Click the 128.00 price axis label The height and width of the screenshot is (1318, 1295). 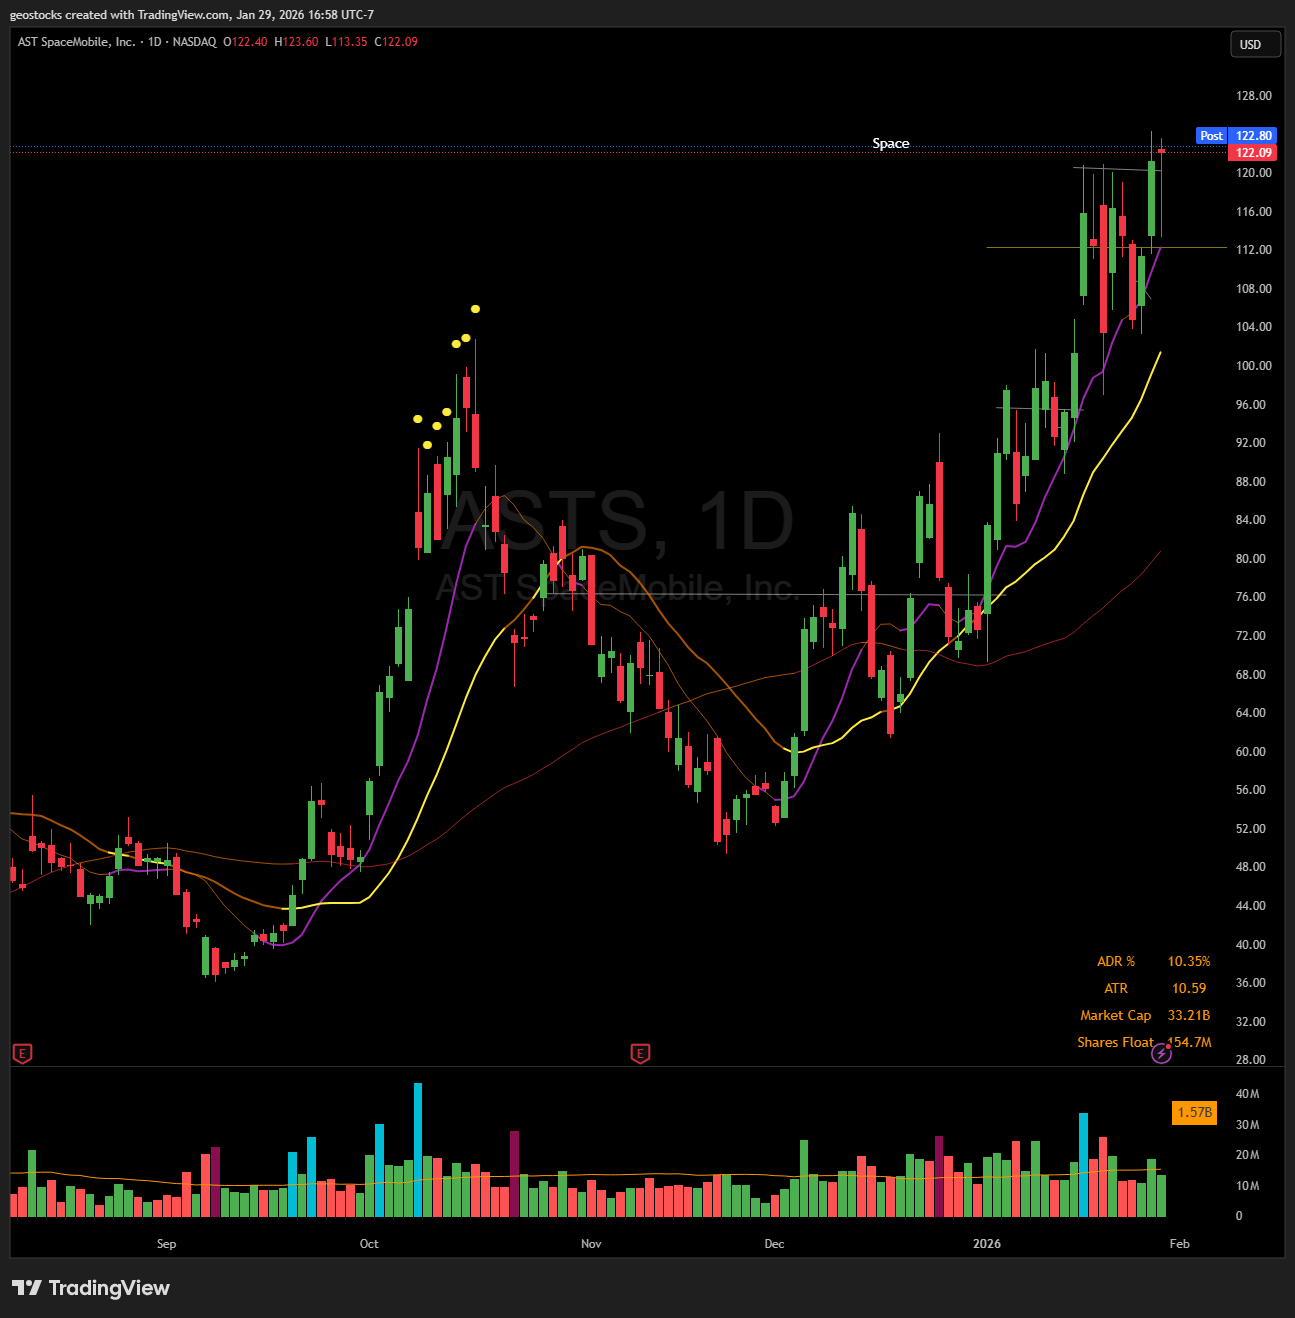coord(1254,96)
